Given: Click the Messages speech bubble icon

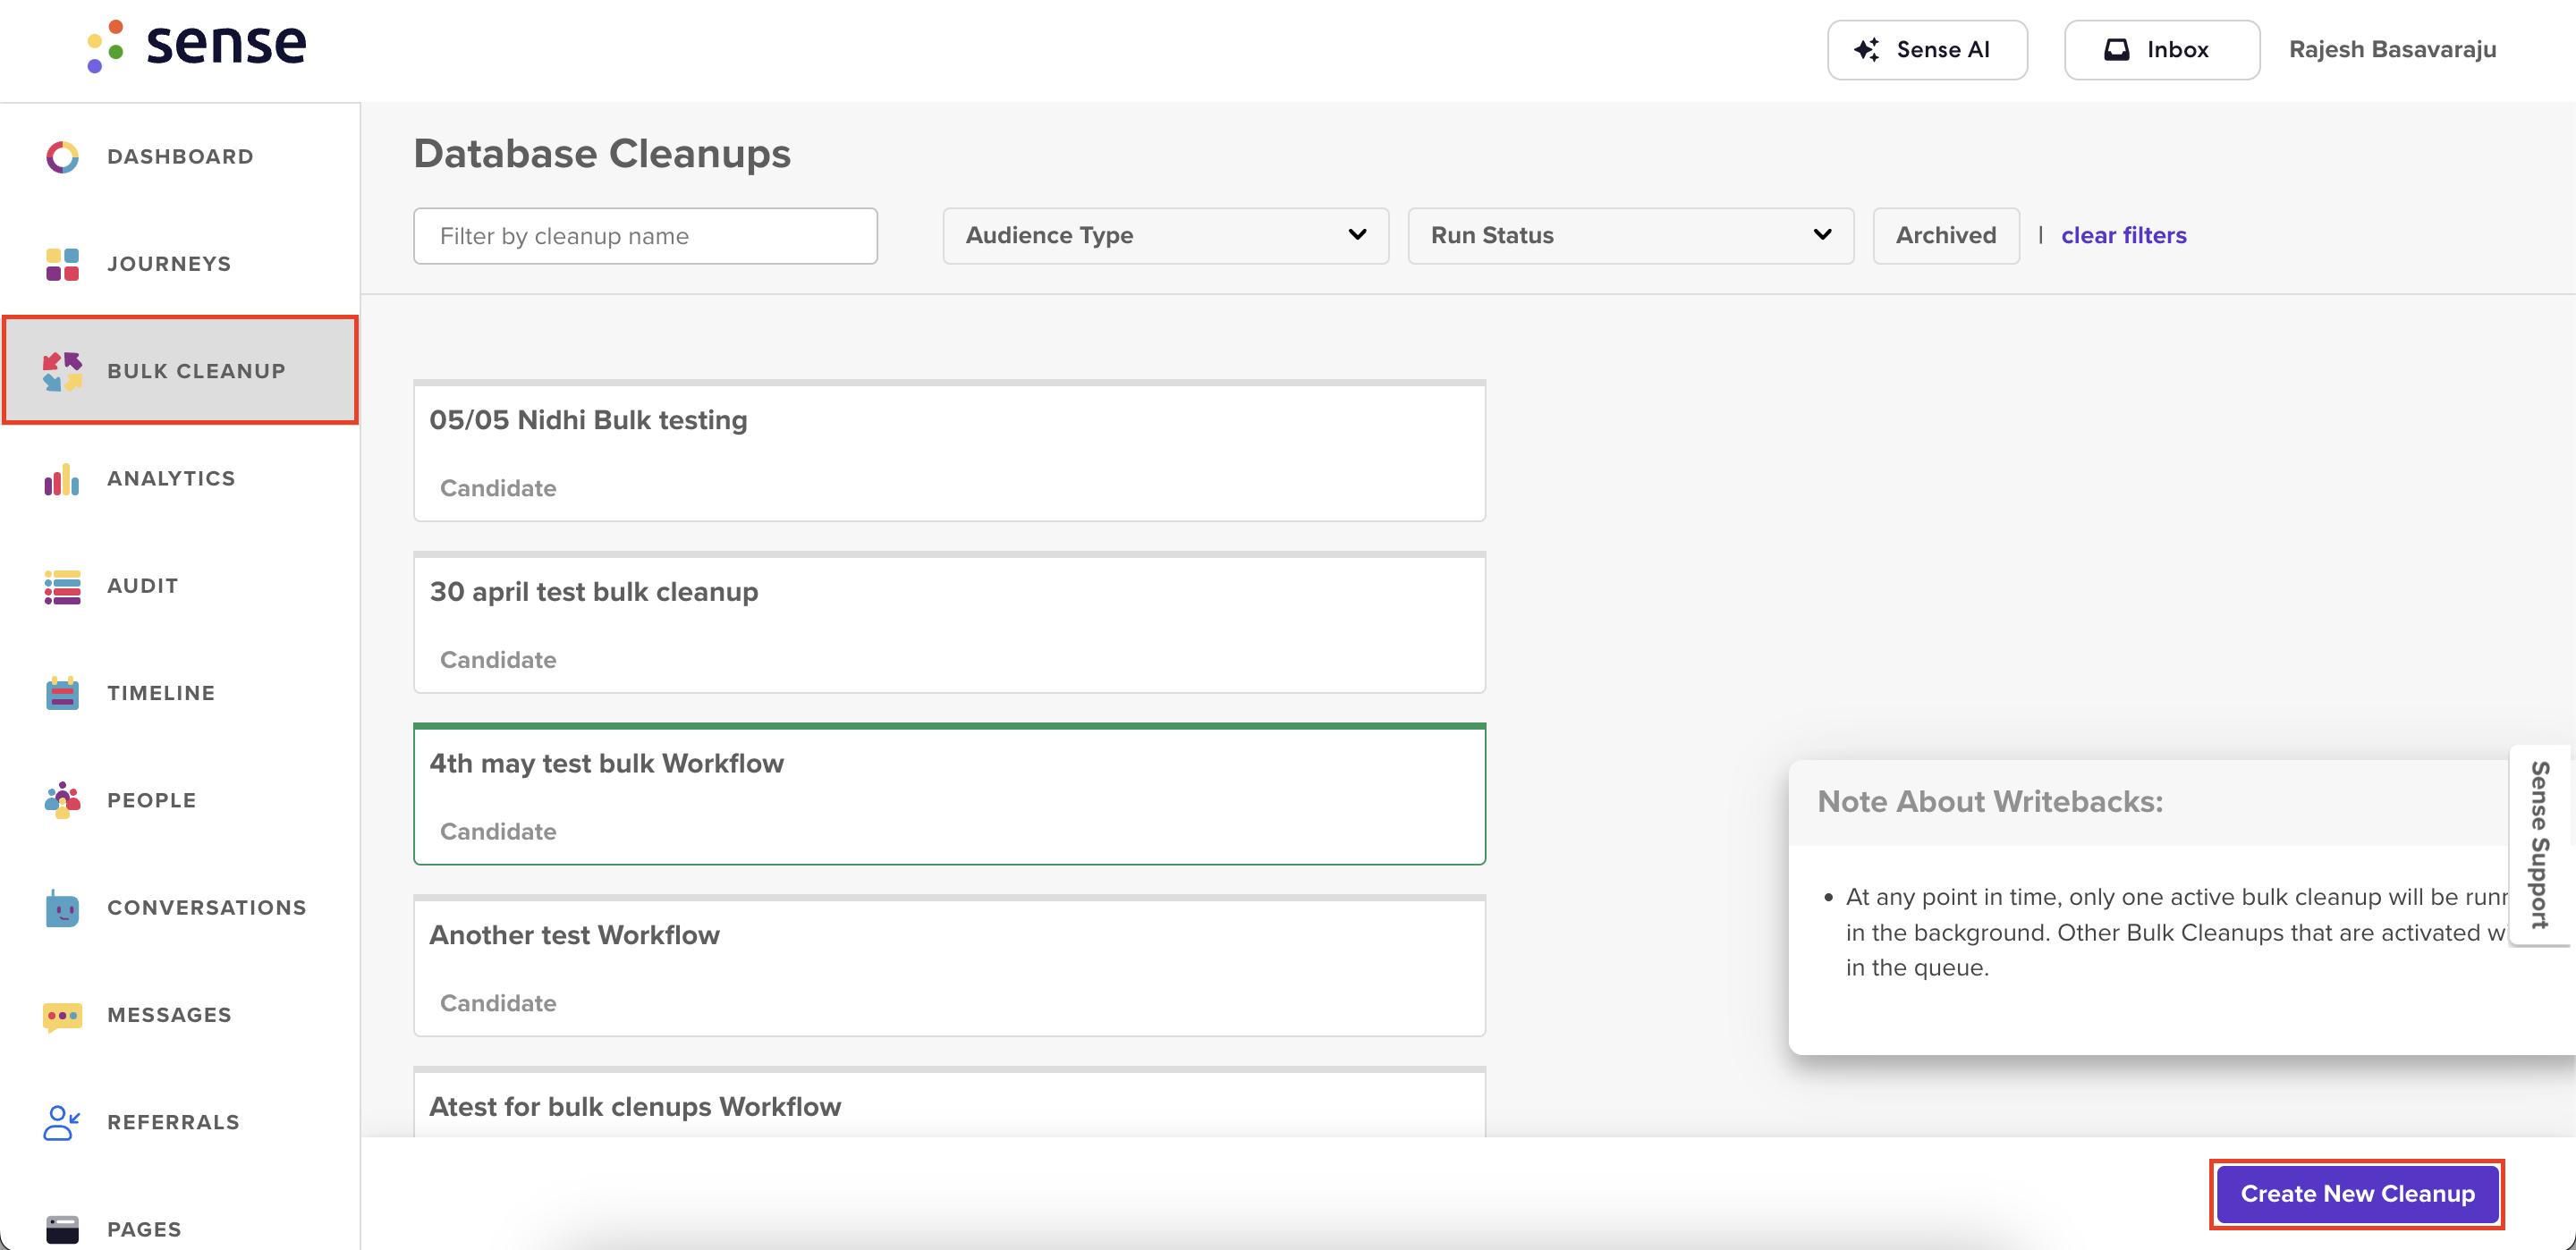Looking at the screenshot, I should tap(62, 1015).
